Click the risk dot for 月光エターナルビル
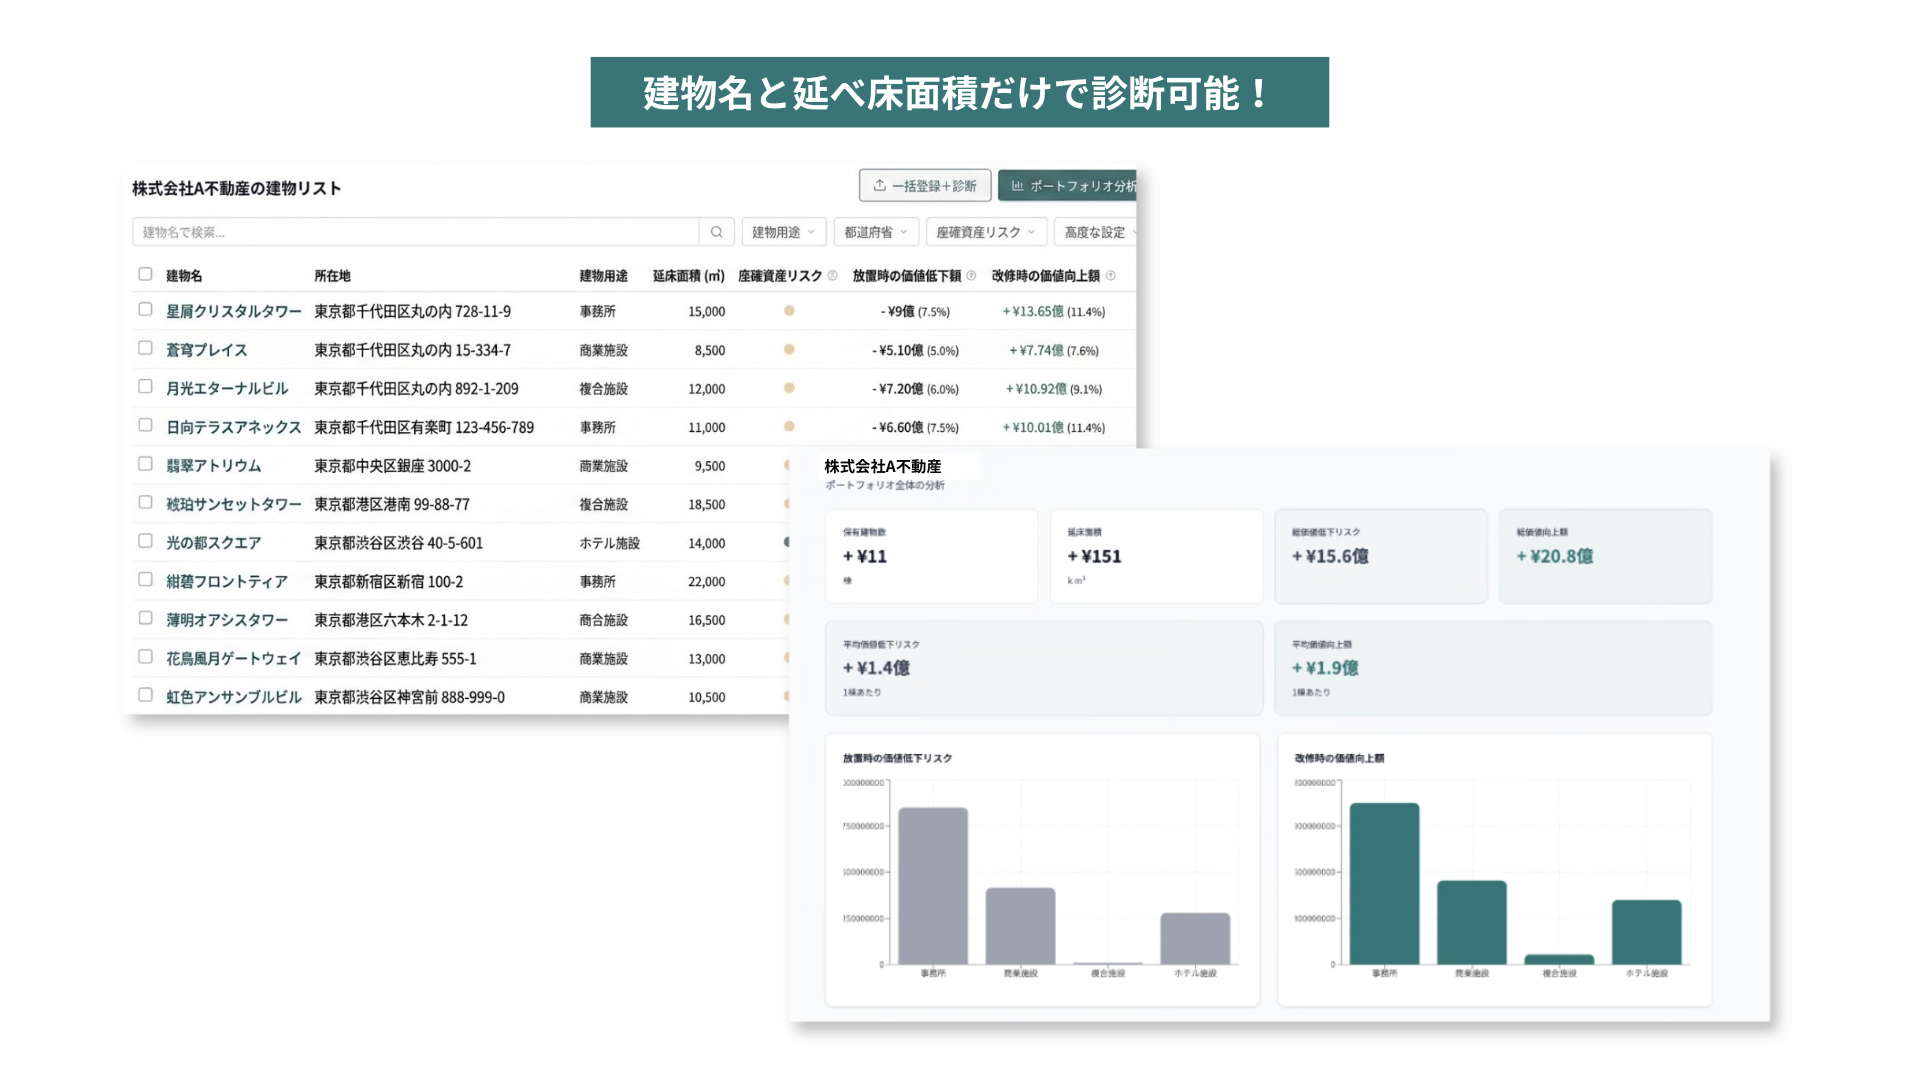Image resolution: width=1920 pixels, height=1080 pixels. tap(789, 388)
